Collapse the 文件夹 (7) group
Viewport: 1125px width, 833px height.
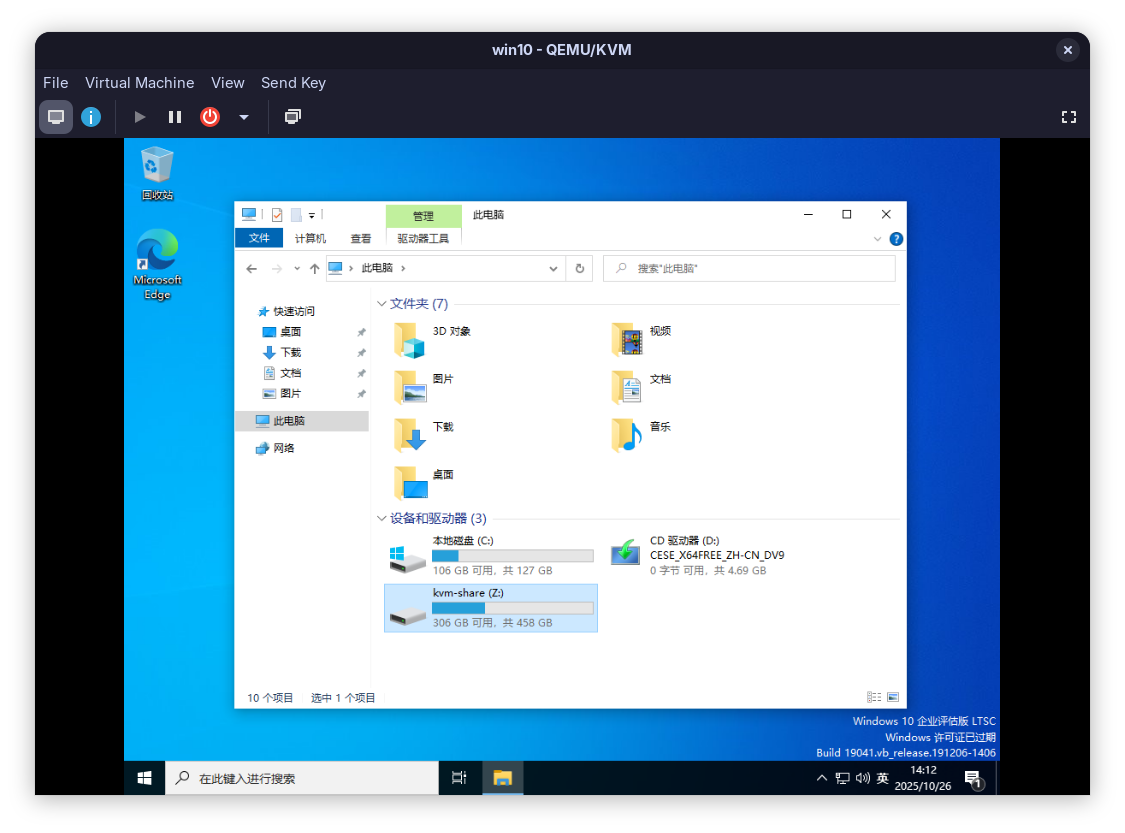click(382, 304)
